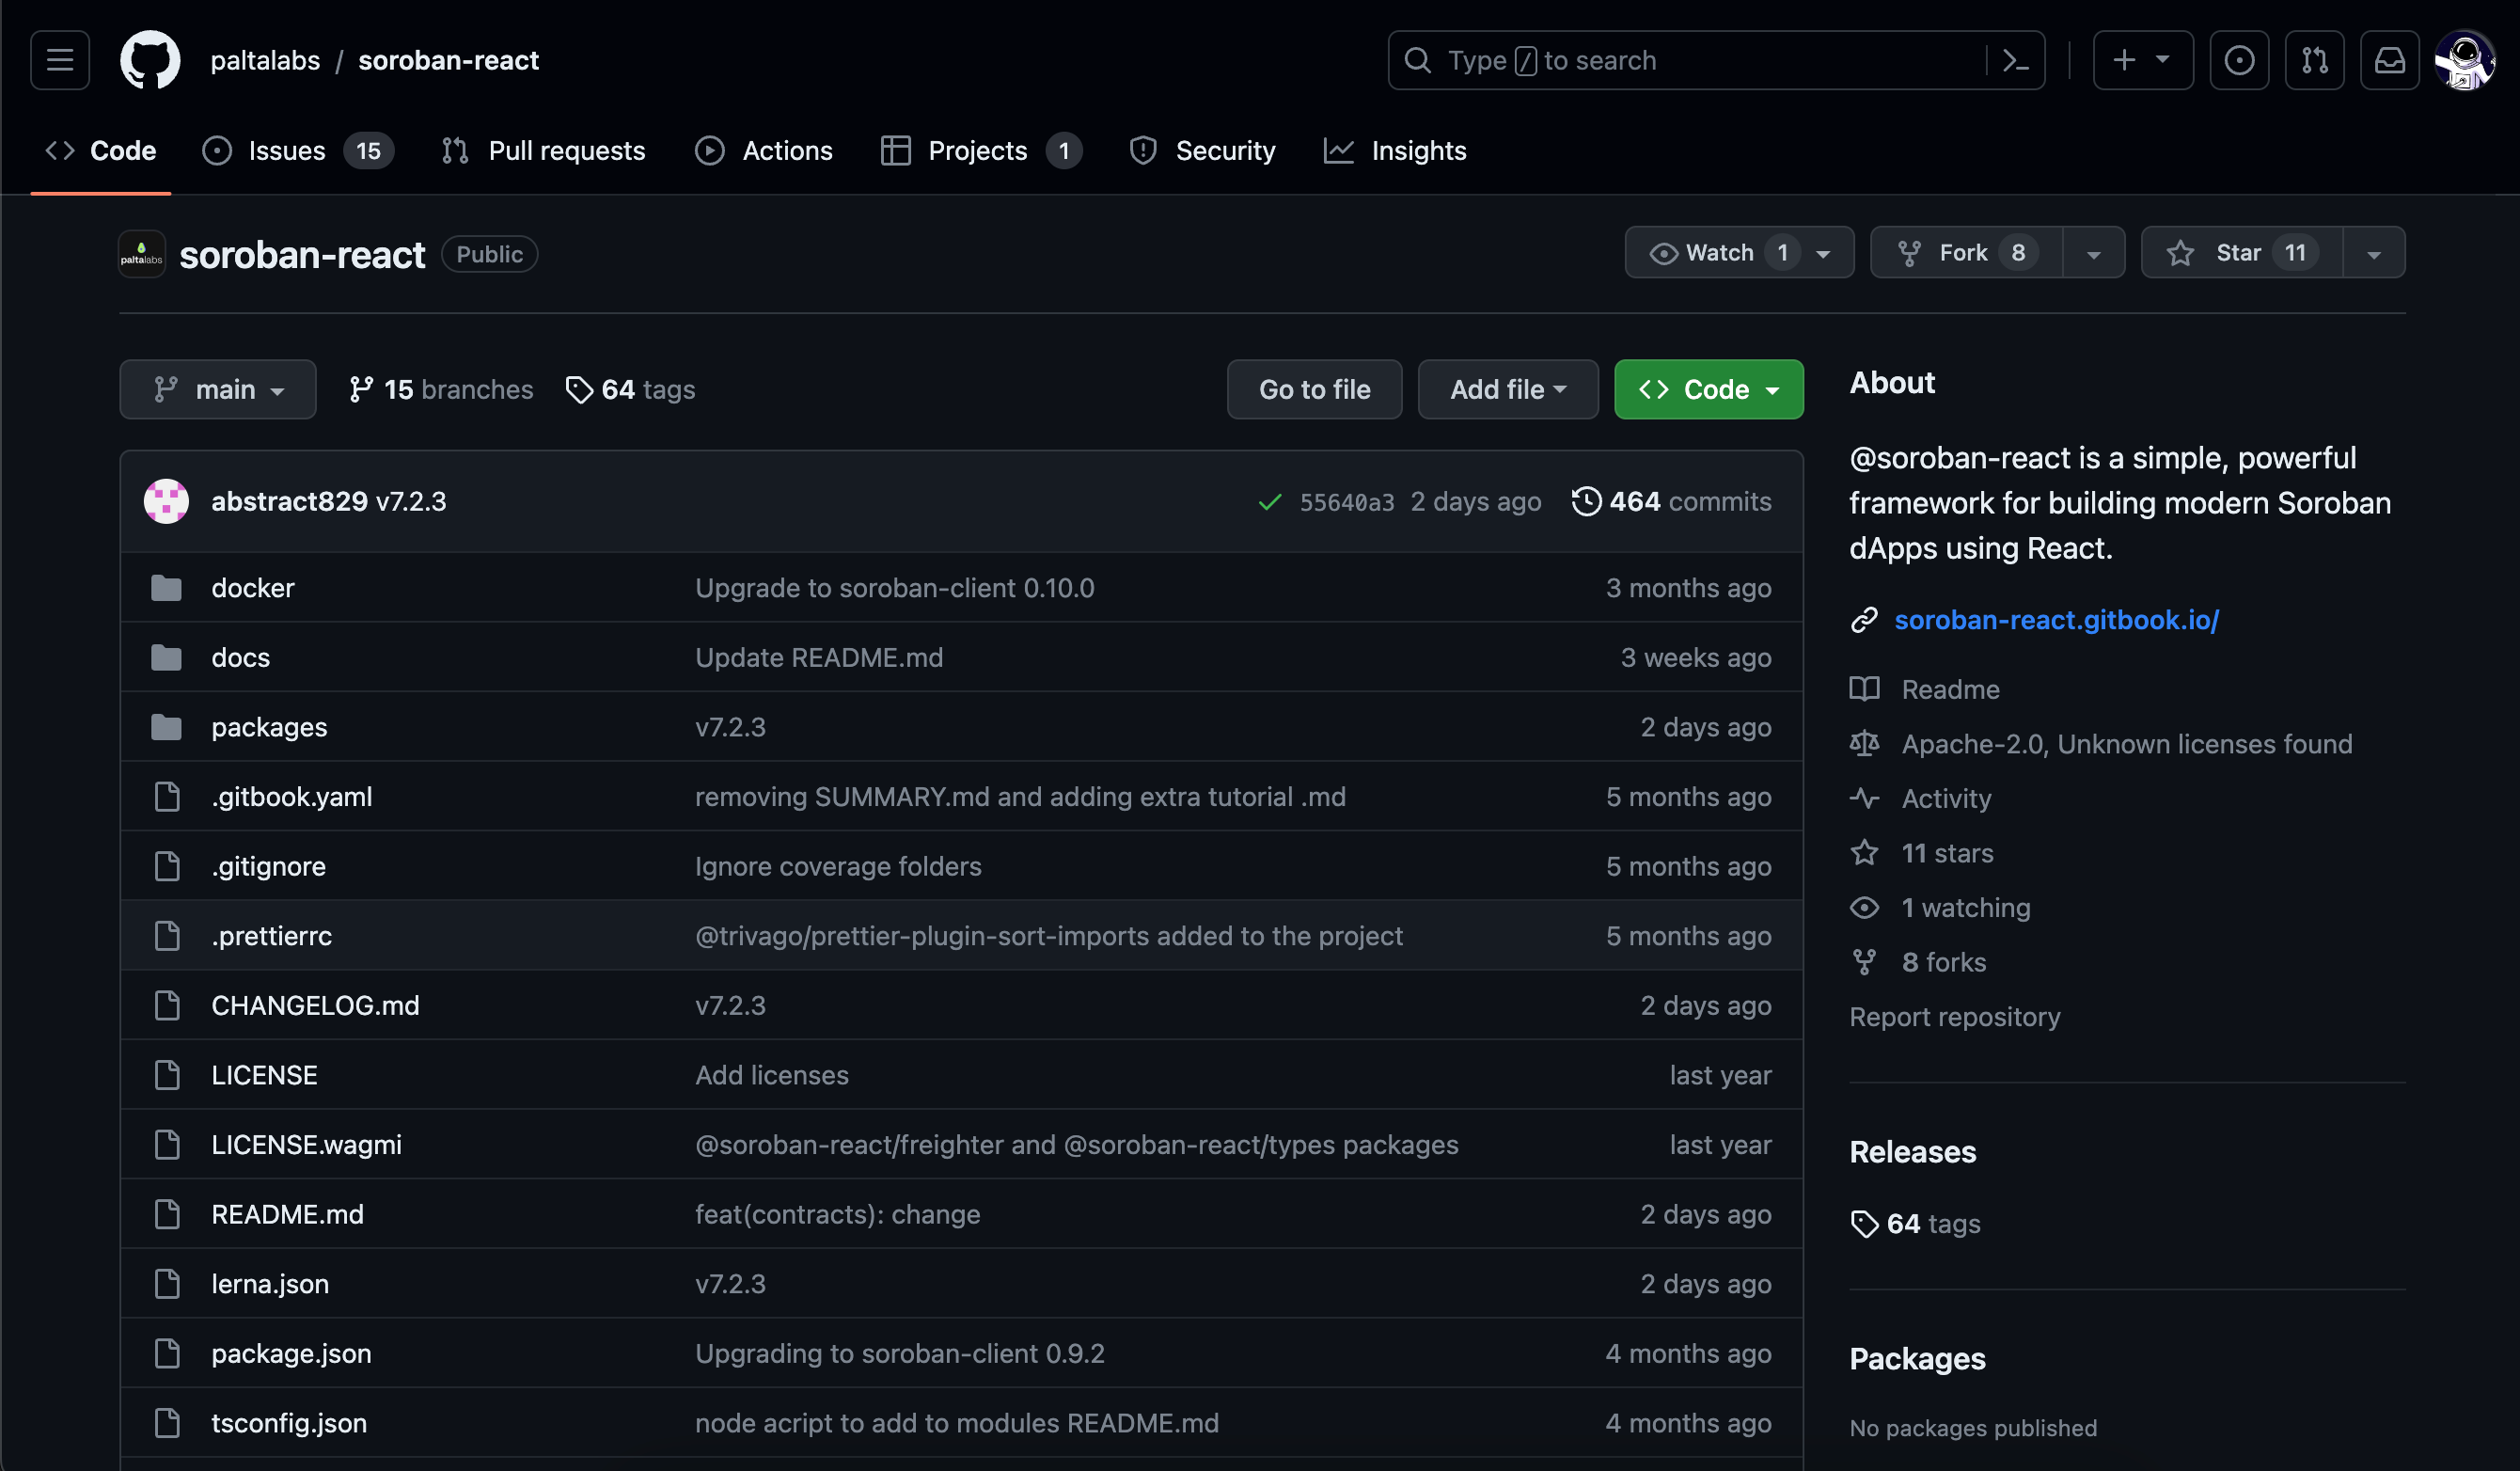The width and height of the screenshot is (2520, 1471).
Task: Expand the Add file dropdown
Action: click(x=1508, y=389)
